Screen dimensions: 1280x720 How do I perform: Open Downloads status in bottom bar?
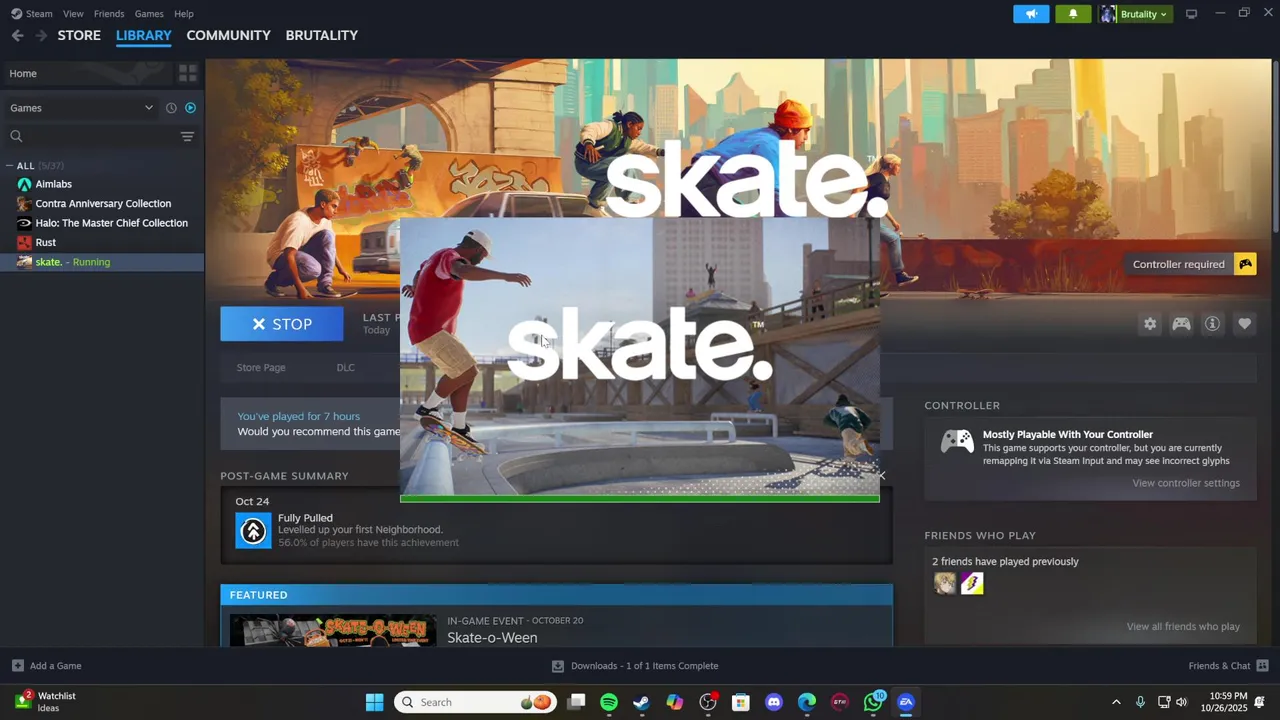tap(635, 666)
